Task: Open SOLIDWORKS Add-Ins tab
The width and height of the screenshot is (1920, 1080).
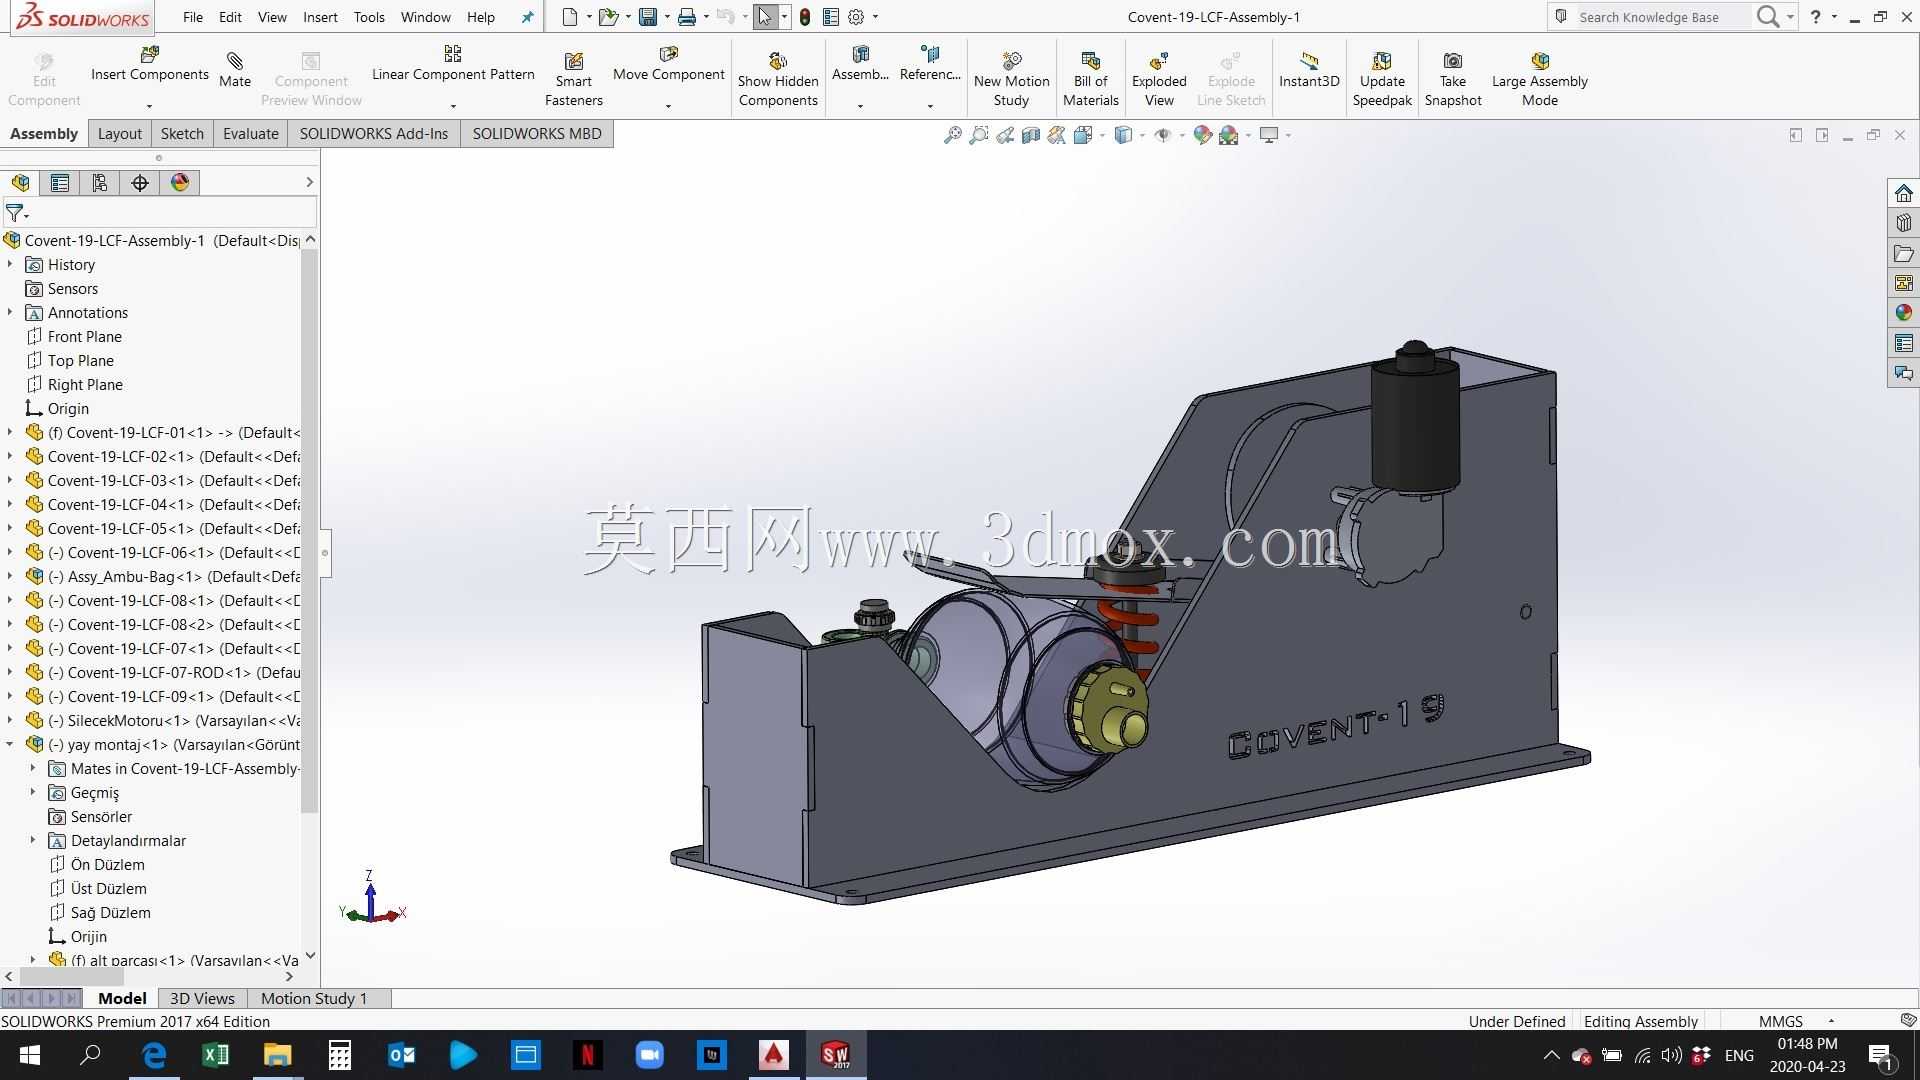Action: (x=373, y=134)
